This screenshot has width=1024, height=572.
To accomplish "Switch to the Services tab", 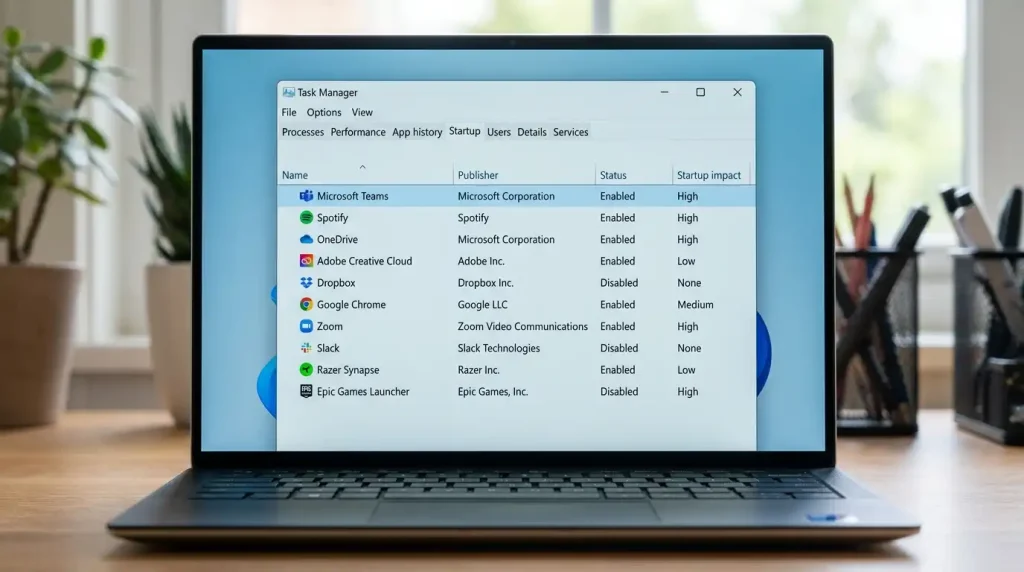I will tap(571, 132).
